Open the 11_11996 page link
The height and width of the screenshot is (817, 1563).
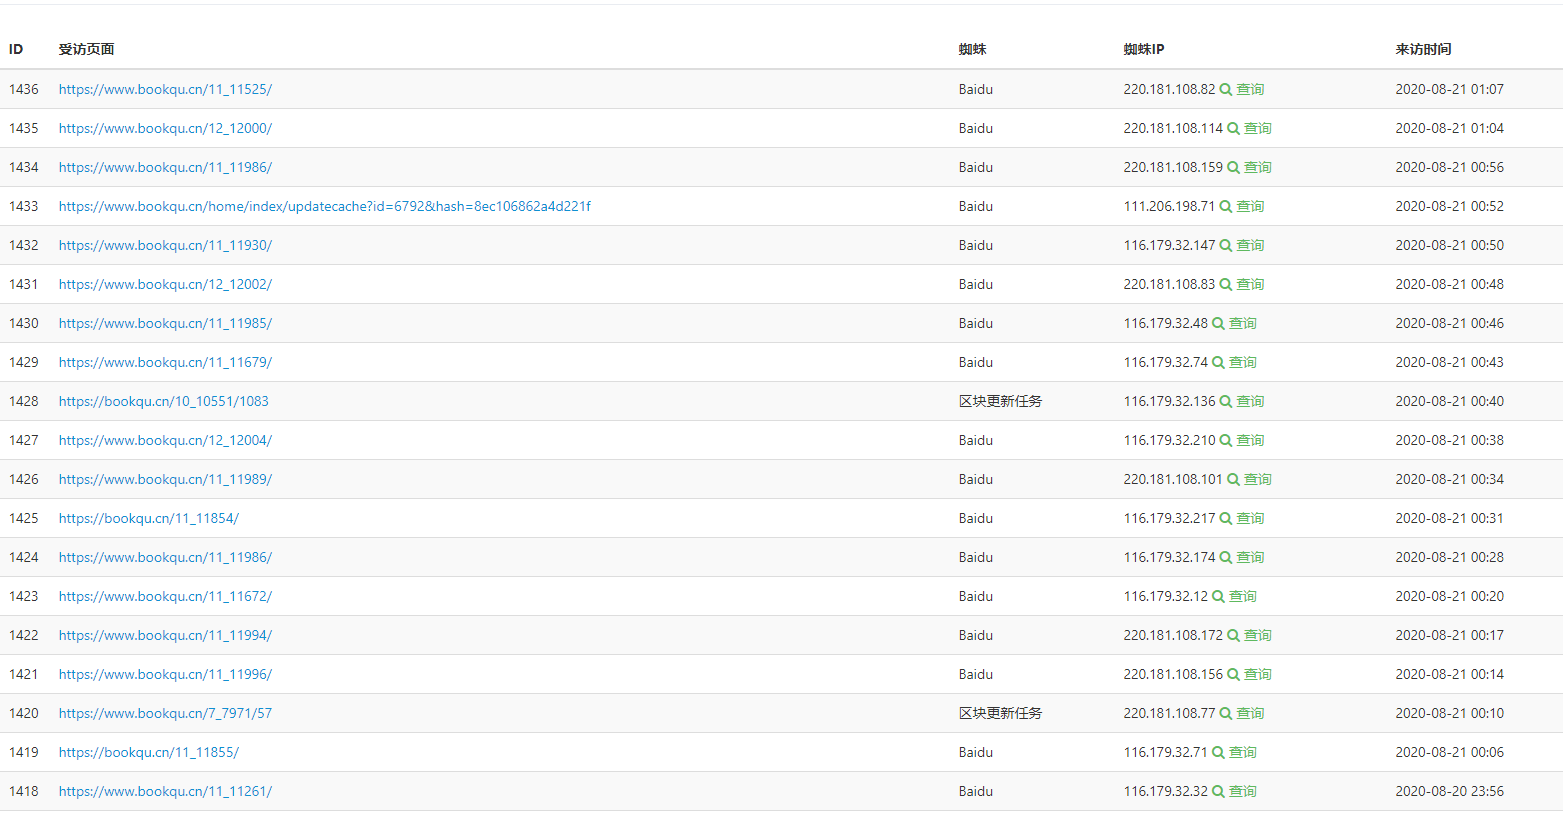165,674
